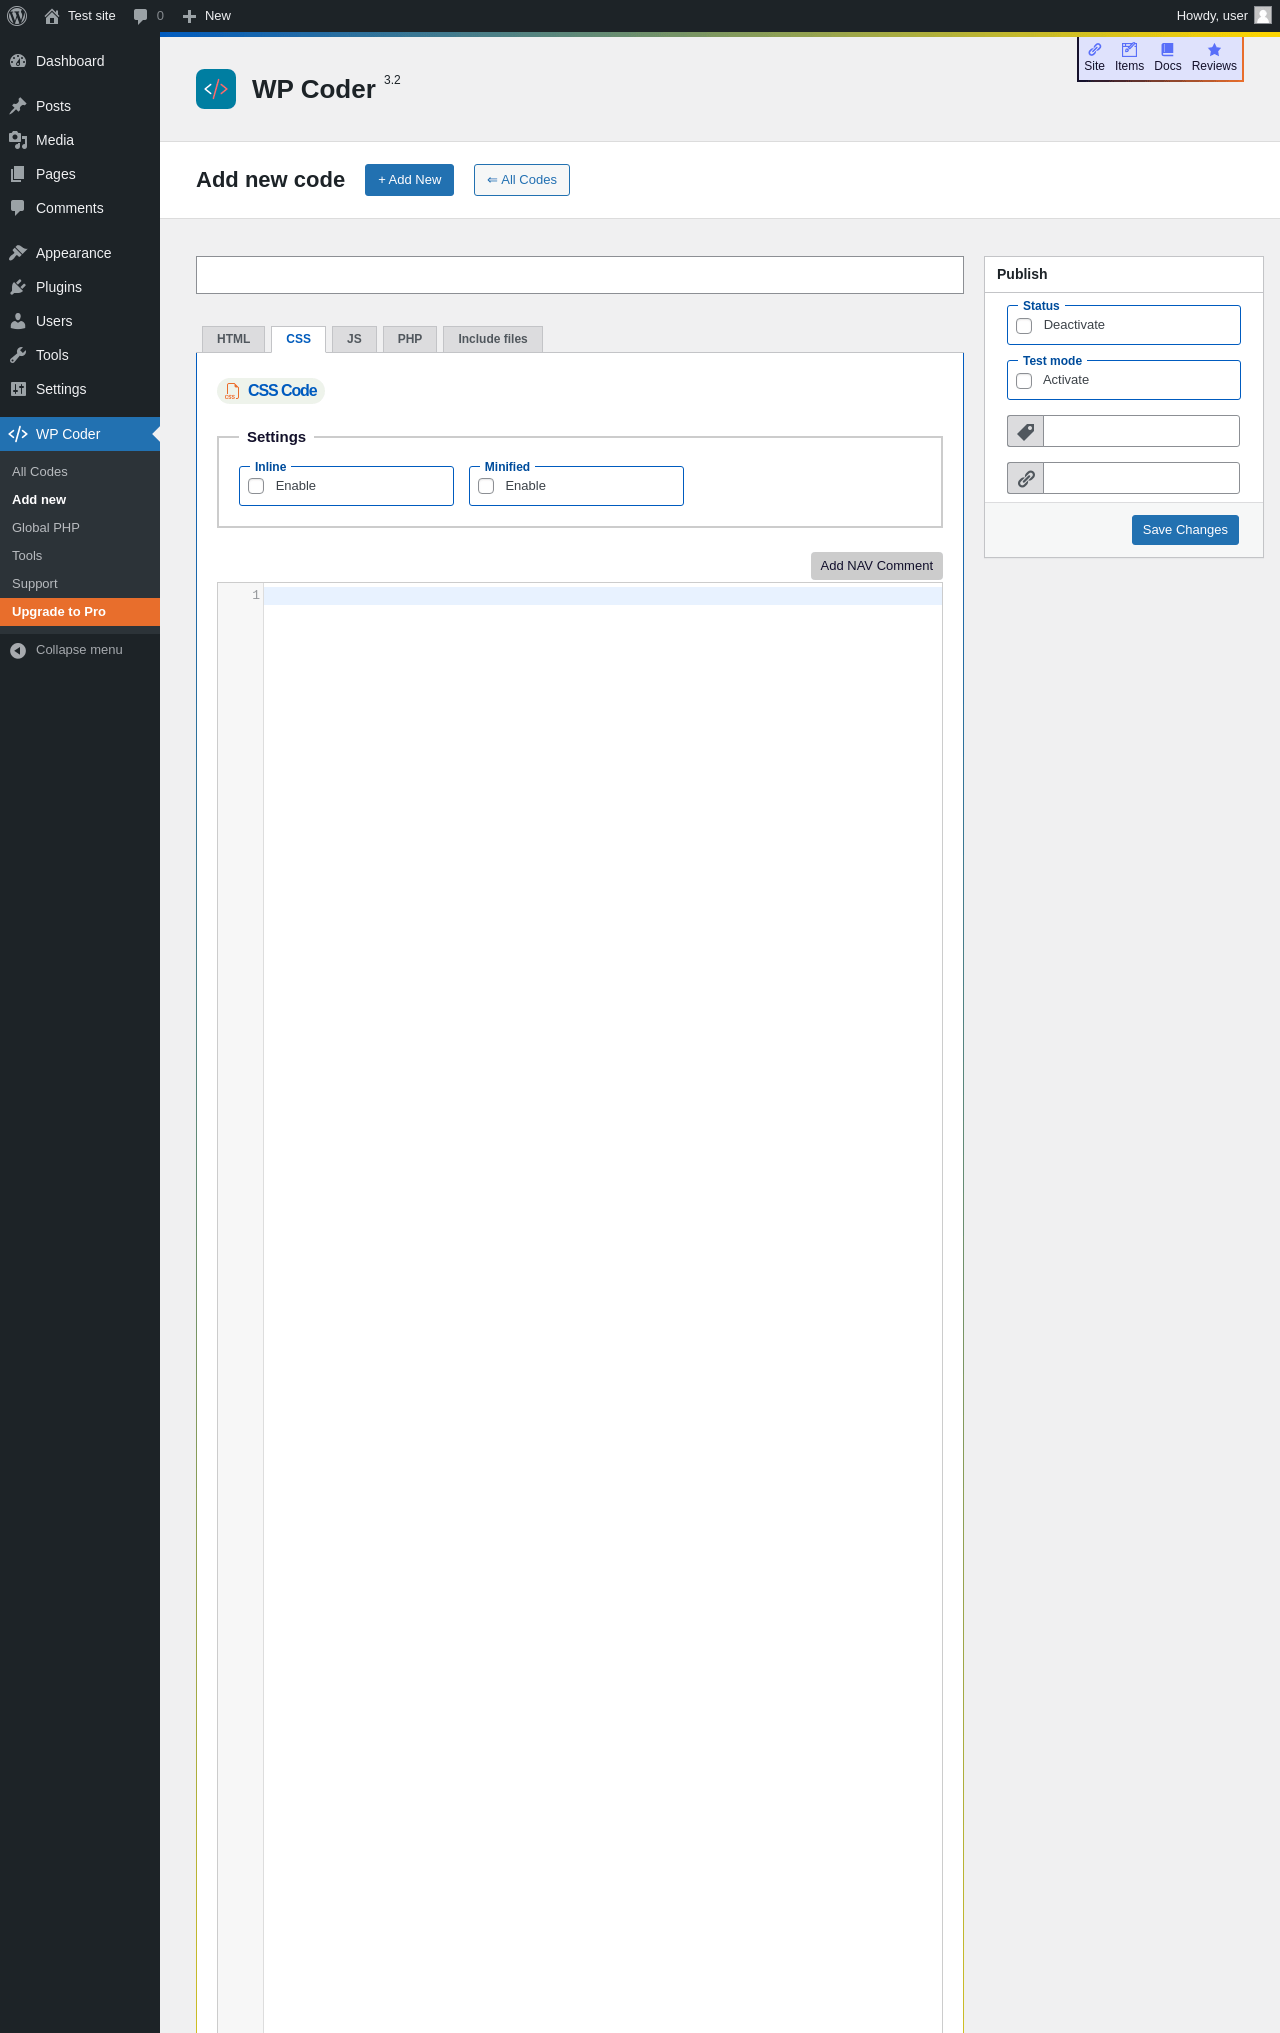Viewport: 1280px width, 2033px height.
Task: Switch to the PHP tab
Action: tap(410, 339)
